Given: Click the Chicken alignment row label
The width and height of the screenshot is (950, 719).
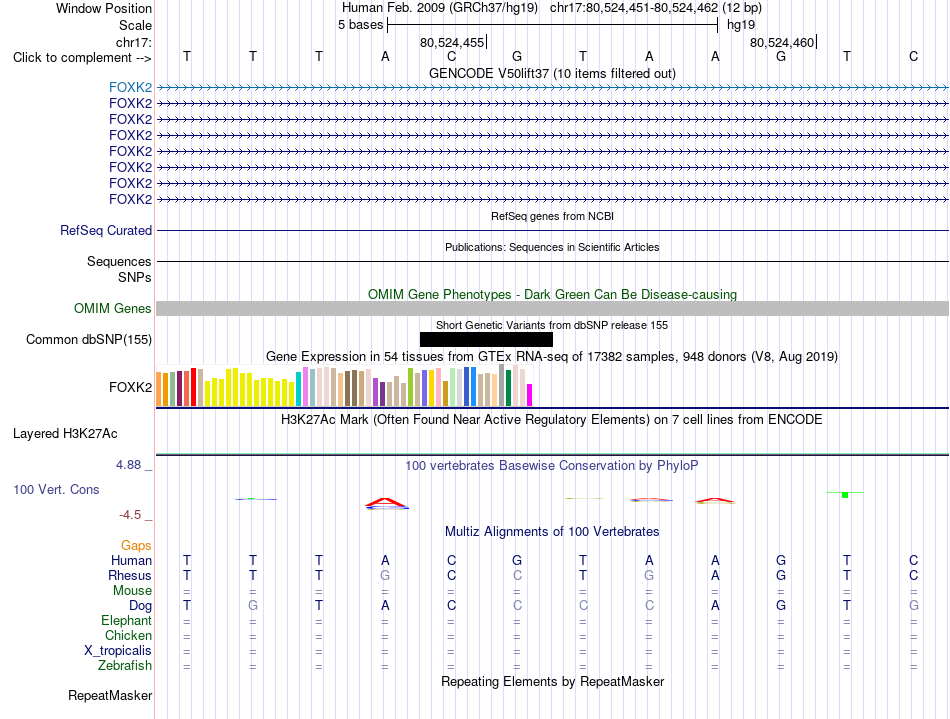Looking at the screenshot, I should 128,635.
